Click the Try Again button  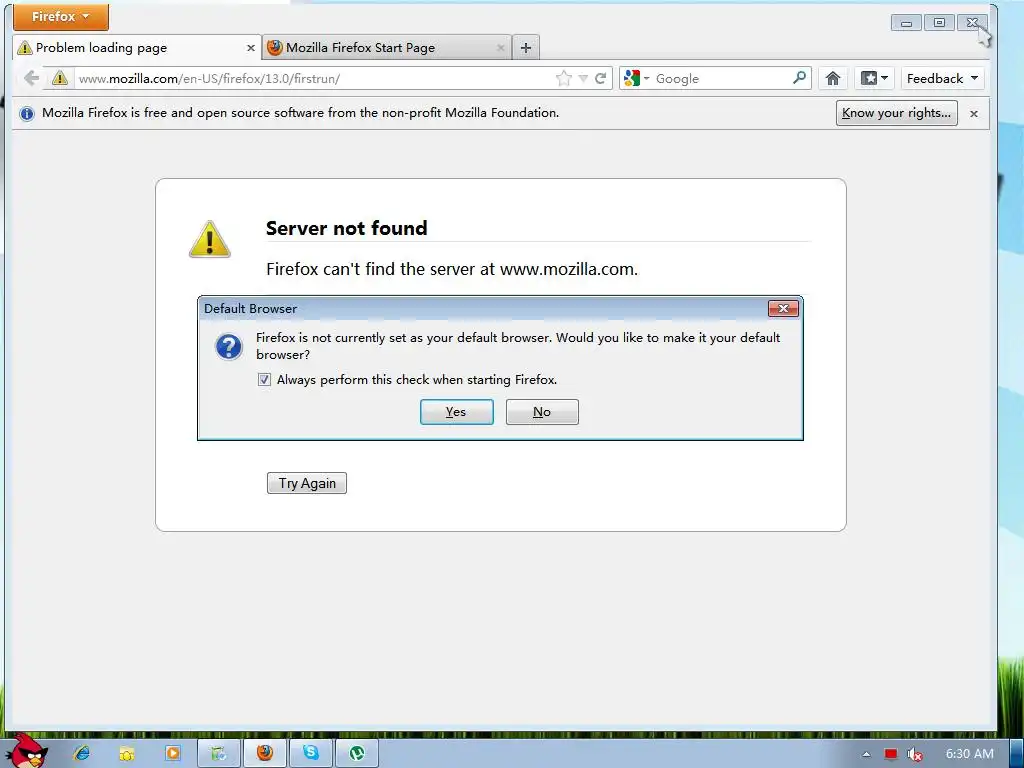click(307, 483)
